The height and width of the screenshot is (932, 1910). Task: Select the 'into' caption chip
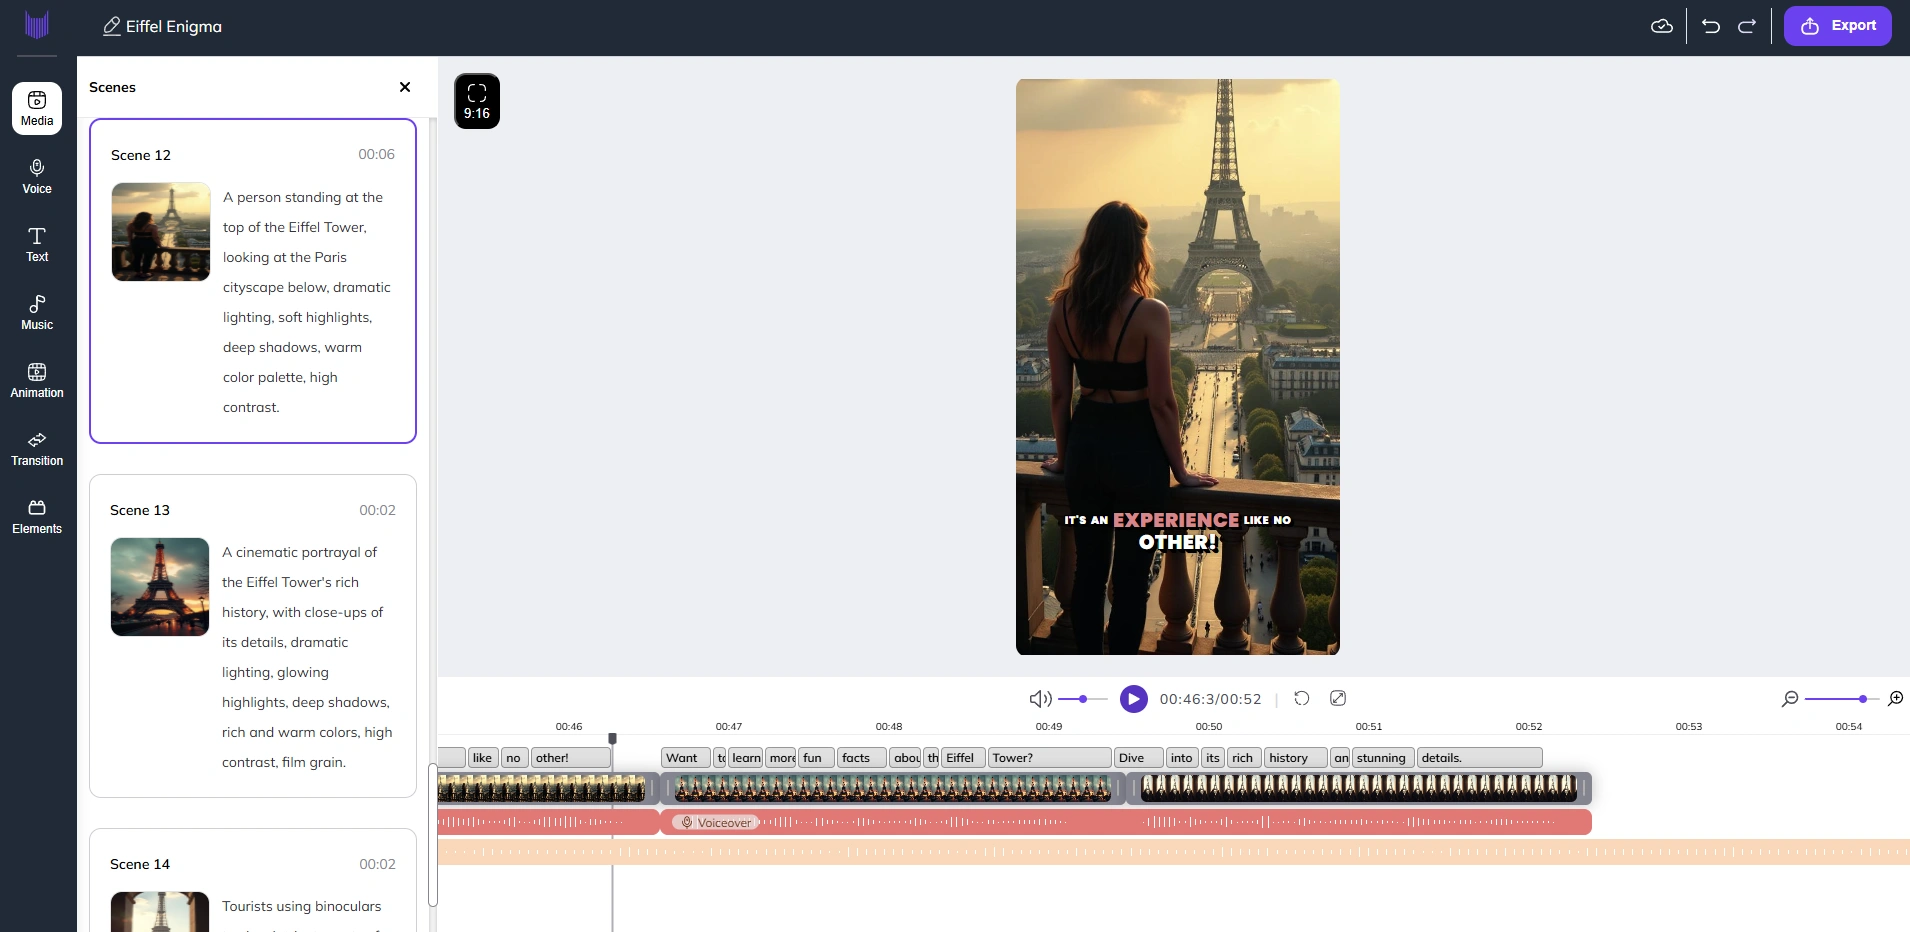click(1182, 758)
